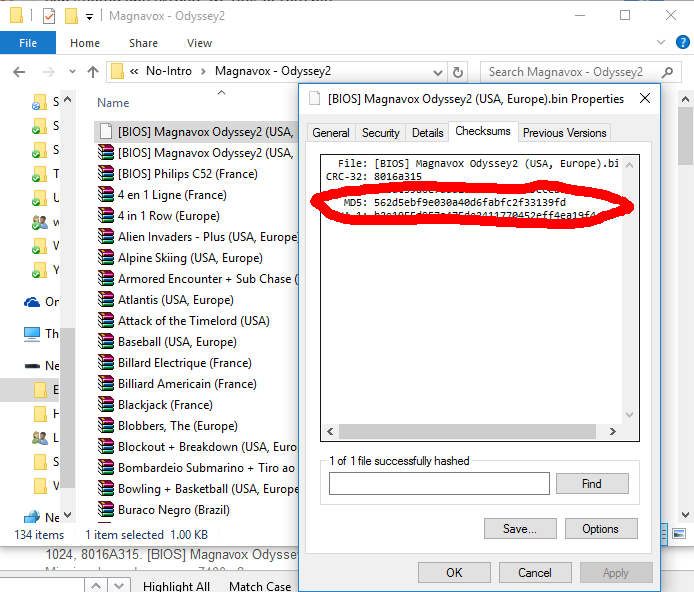Click browser Match Case option
The height and width of the screenshot is (592, 694).
pyautogui.click(x=260, y=586)
